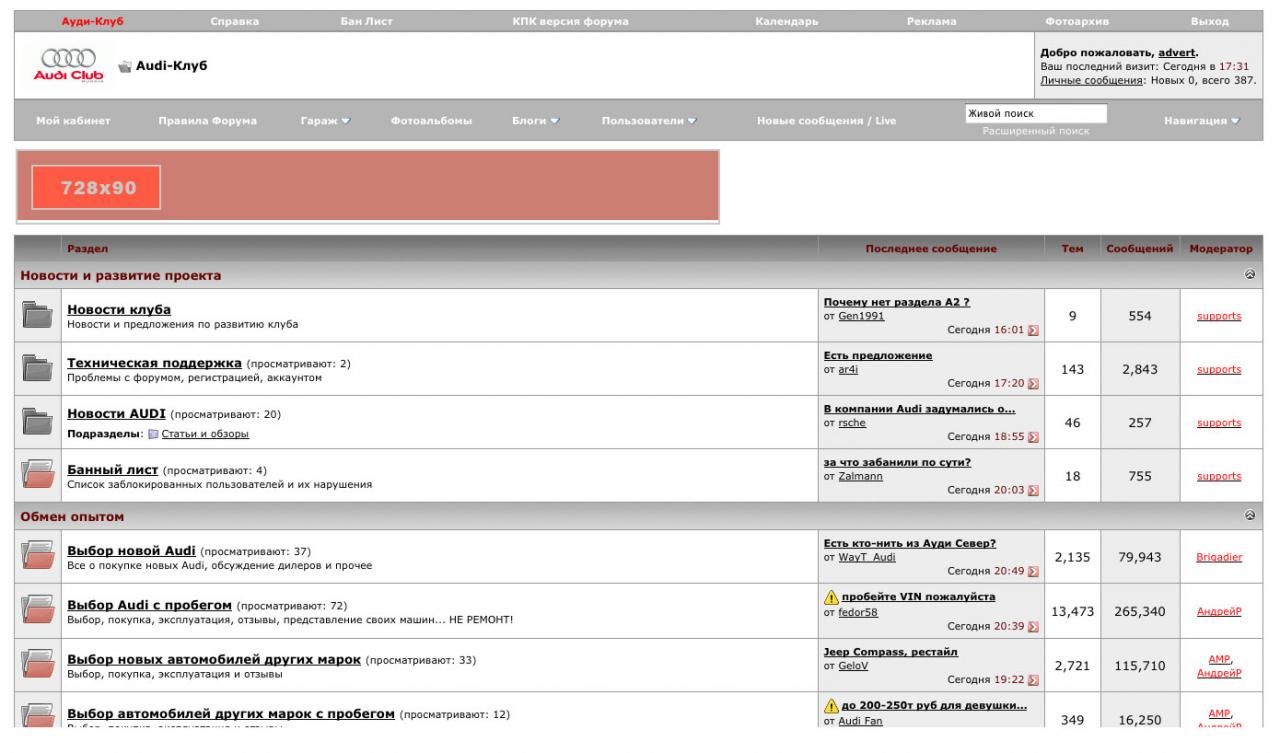The height and width of the screenshot is (753, 1280).
Task: Sort by Последнее сообщение column header
Action: (930, 248)
